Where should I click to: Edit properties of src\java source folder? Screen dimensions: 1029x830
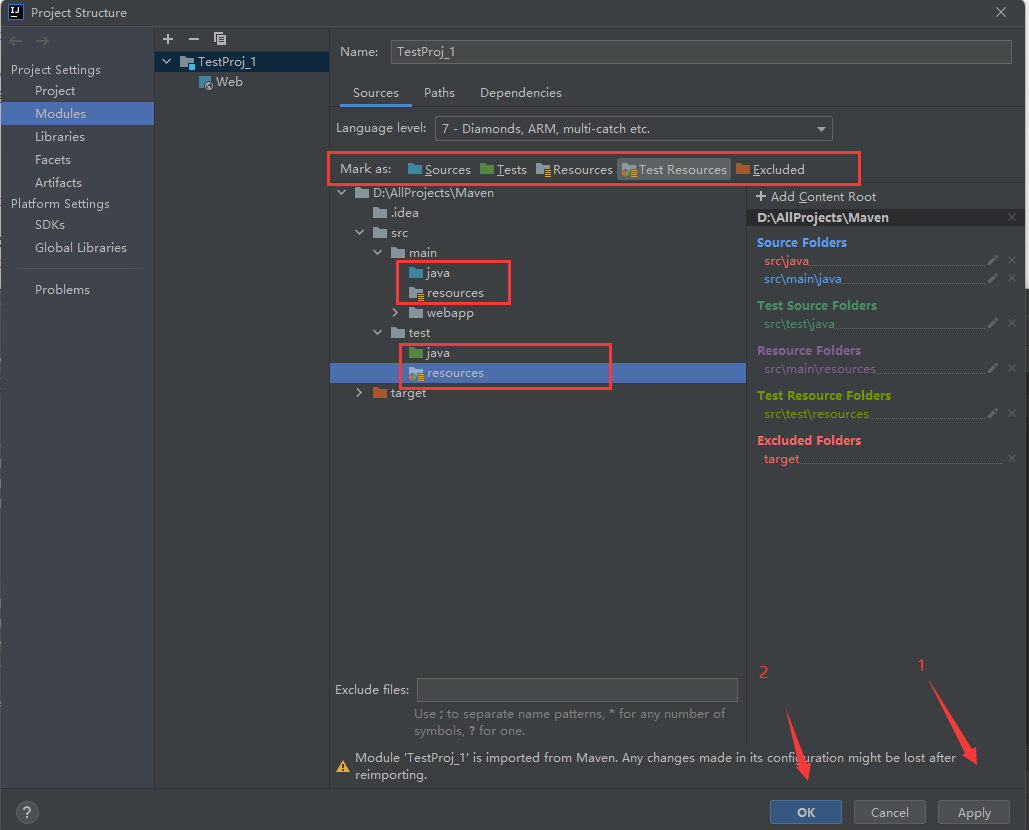point(993,260)
